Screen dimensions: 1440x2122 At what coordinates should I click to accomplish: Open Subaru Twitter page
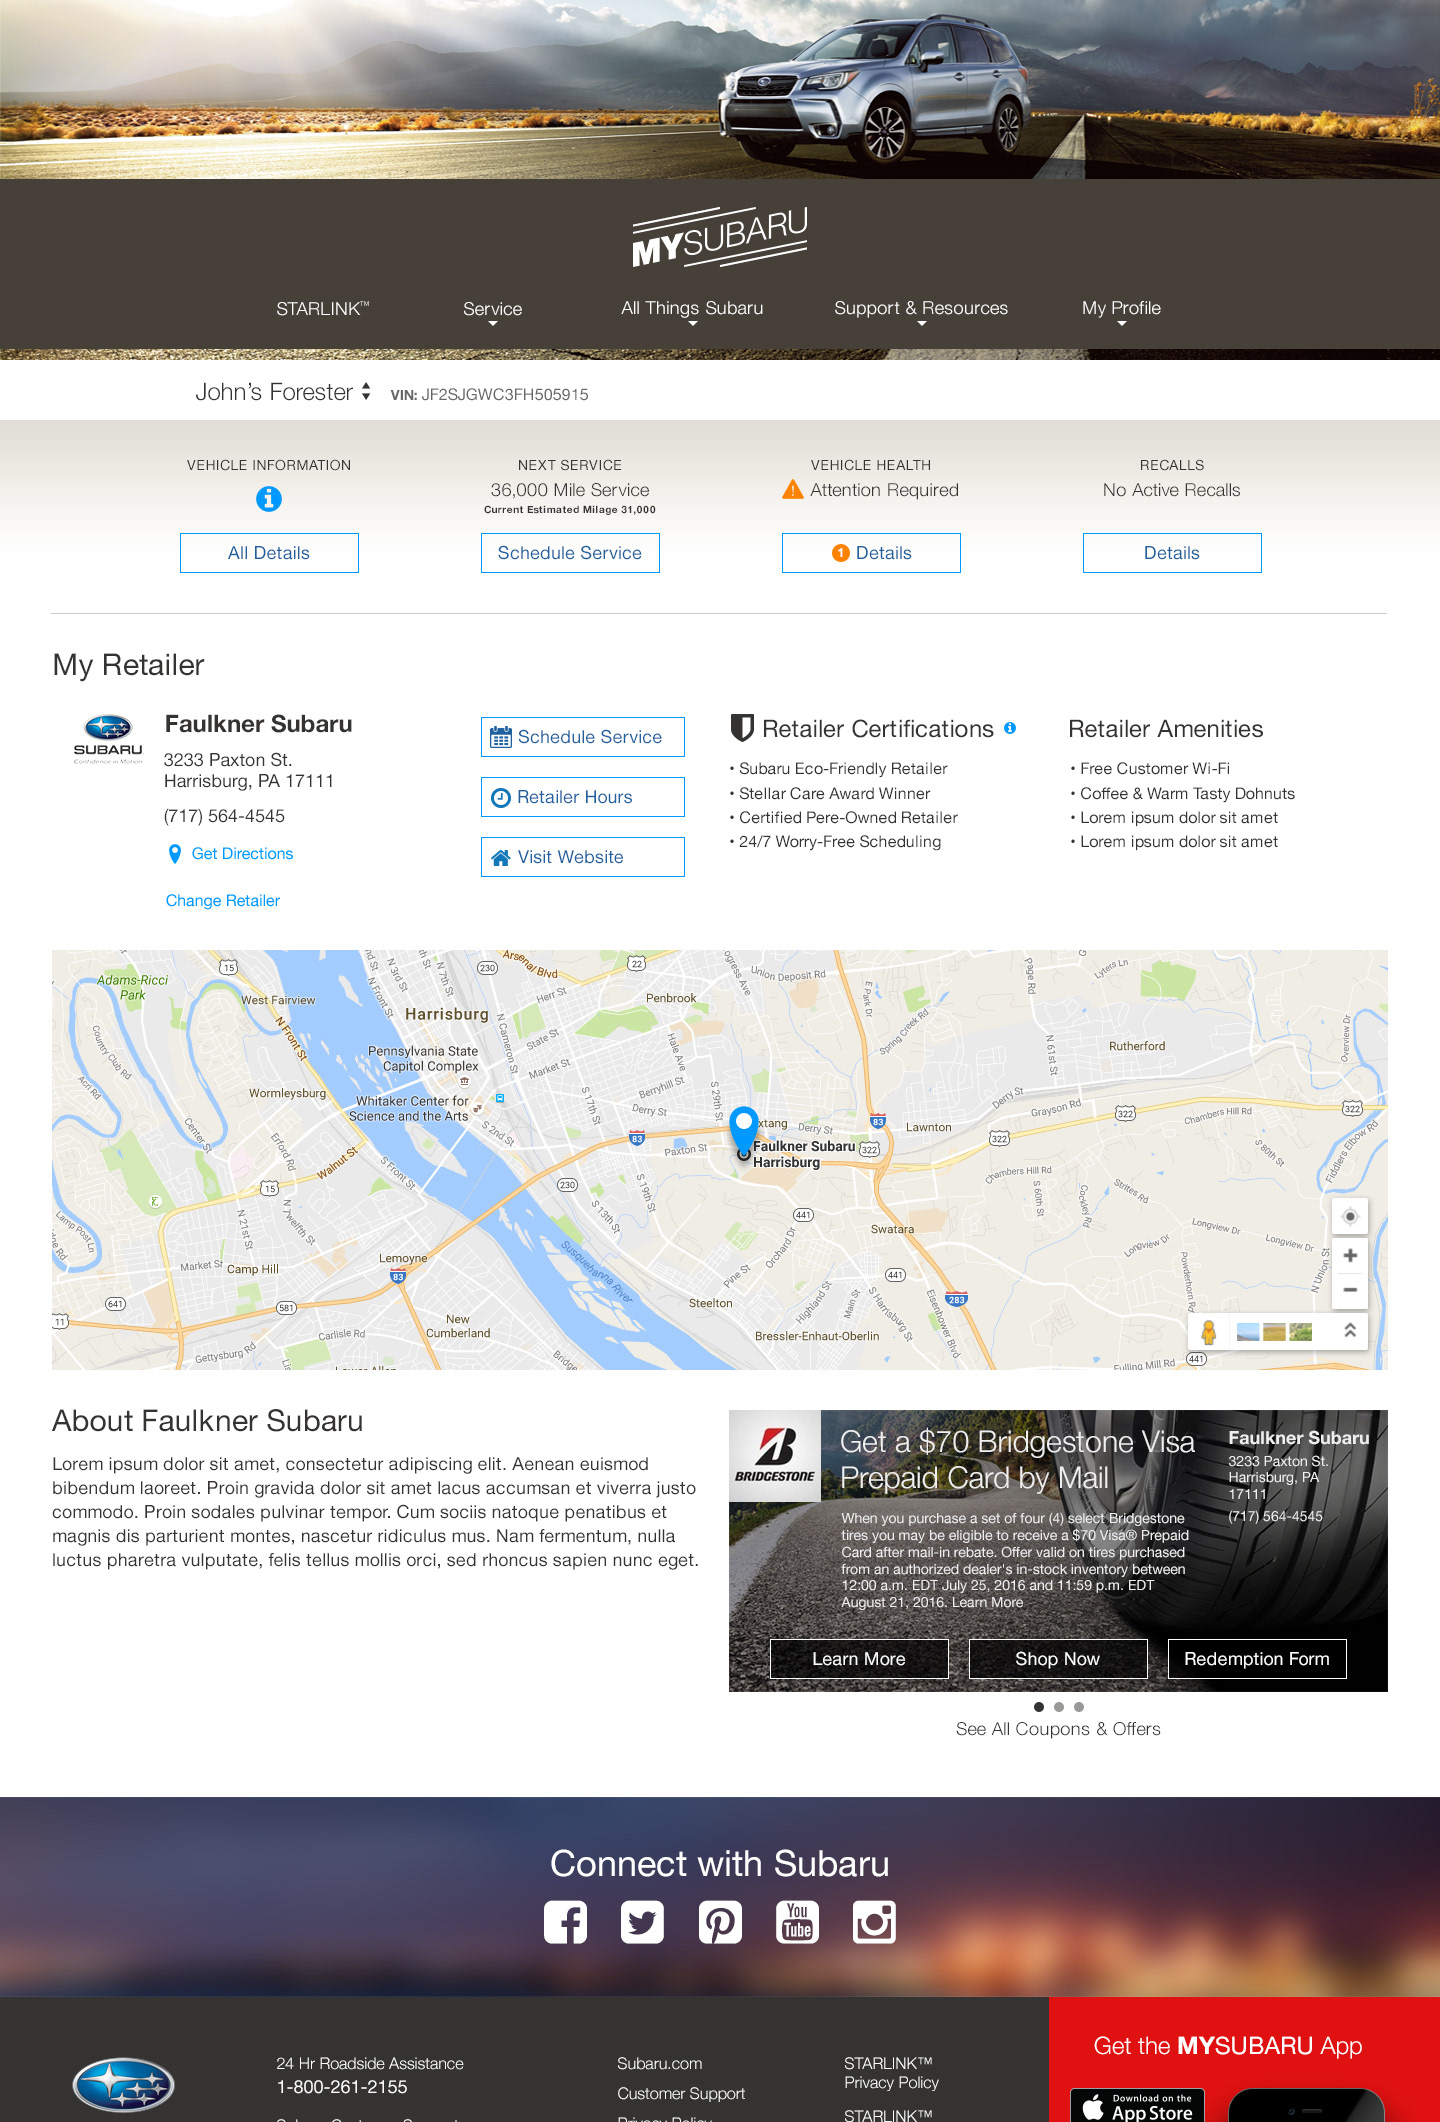click(642, 1922)
